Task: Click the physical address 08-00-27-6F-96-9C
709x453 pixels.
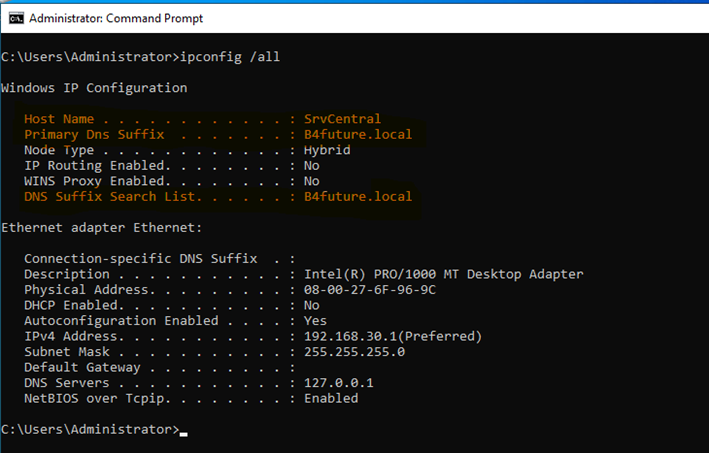Action: point(369,290)
